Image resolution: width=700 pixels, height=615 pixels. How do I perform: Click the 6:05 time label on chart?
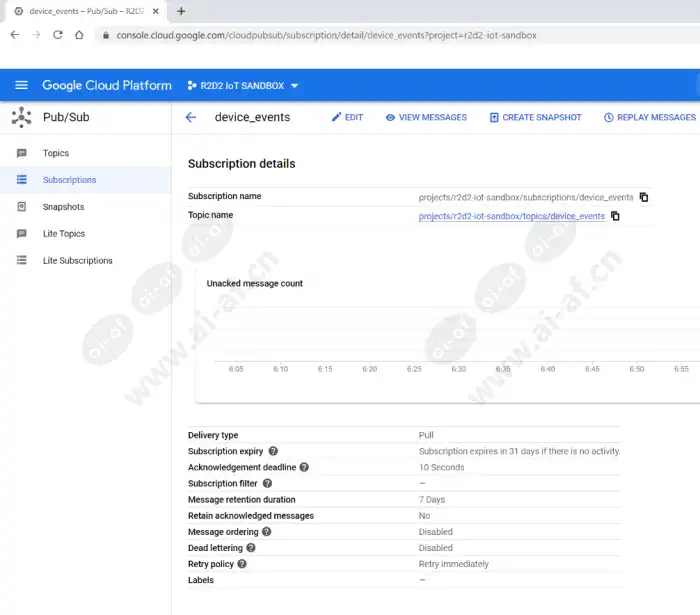click(x=236, y=369)
